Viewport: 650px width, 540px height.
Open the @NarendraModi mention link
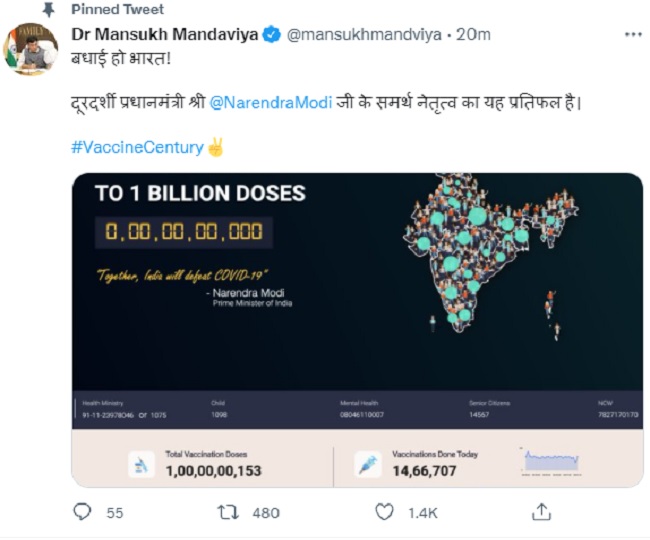pyautogui.click(x=271, y=102)
